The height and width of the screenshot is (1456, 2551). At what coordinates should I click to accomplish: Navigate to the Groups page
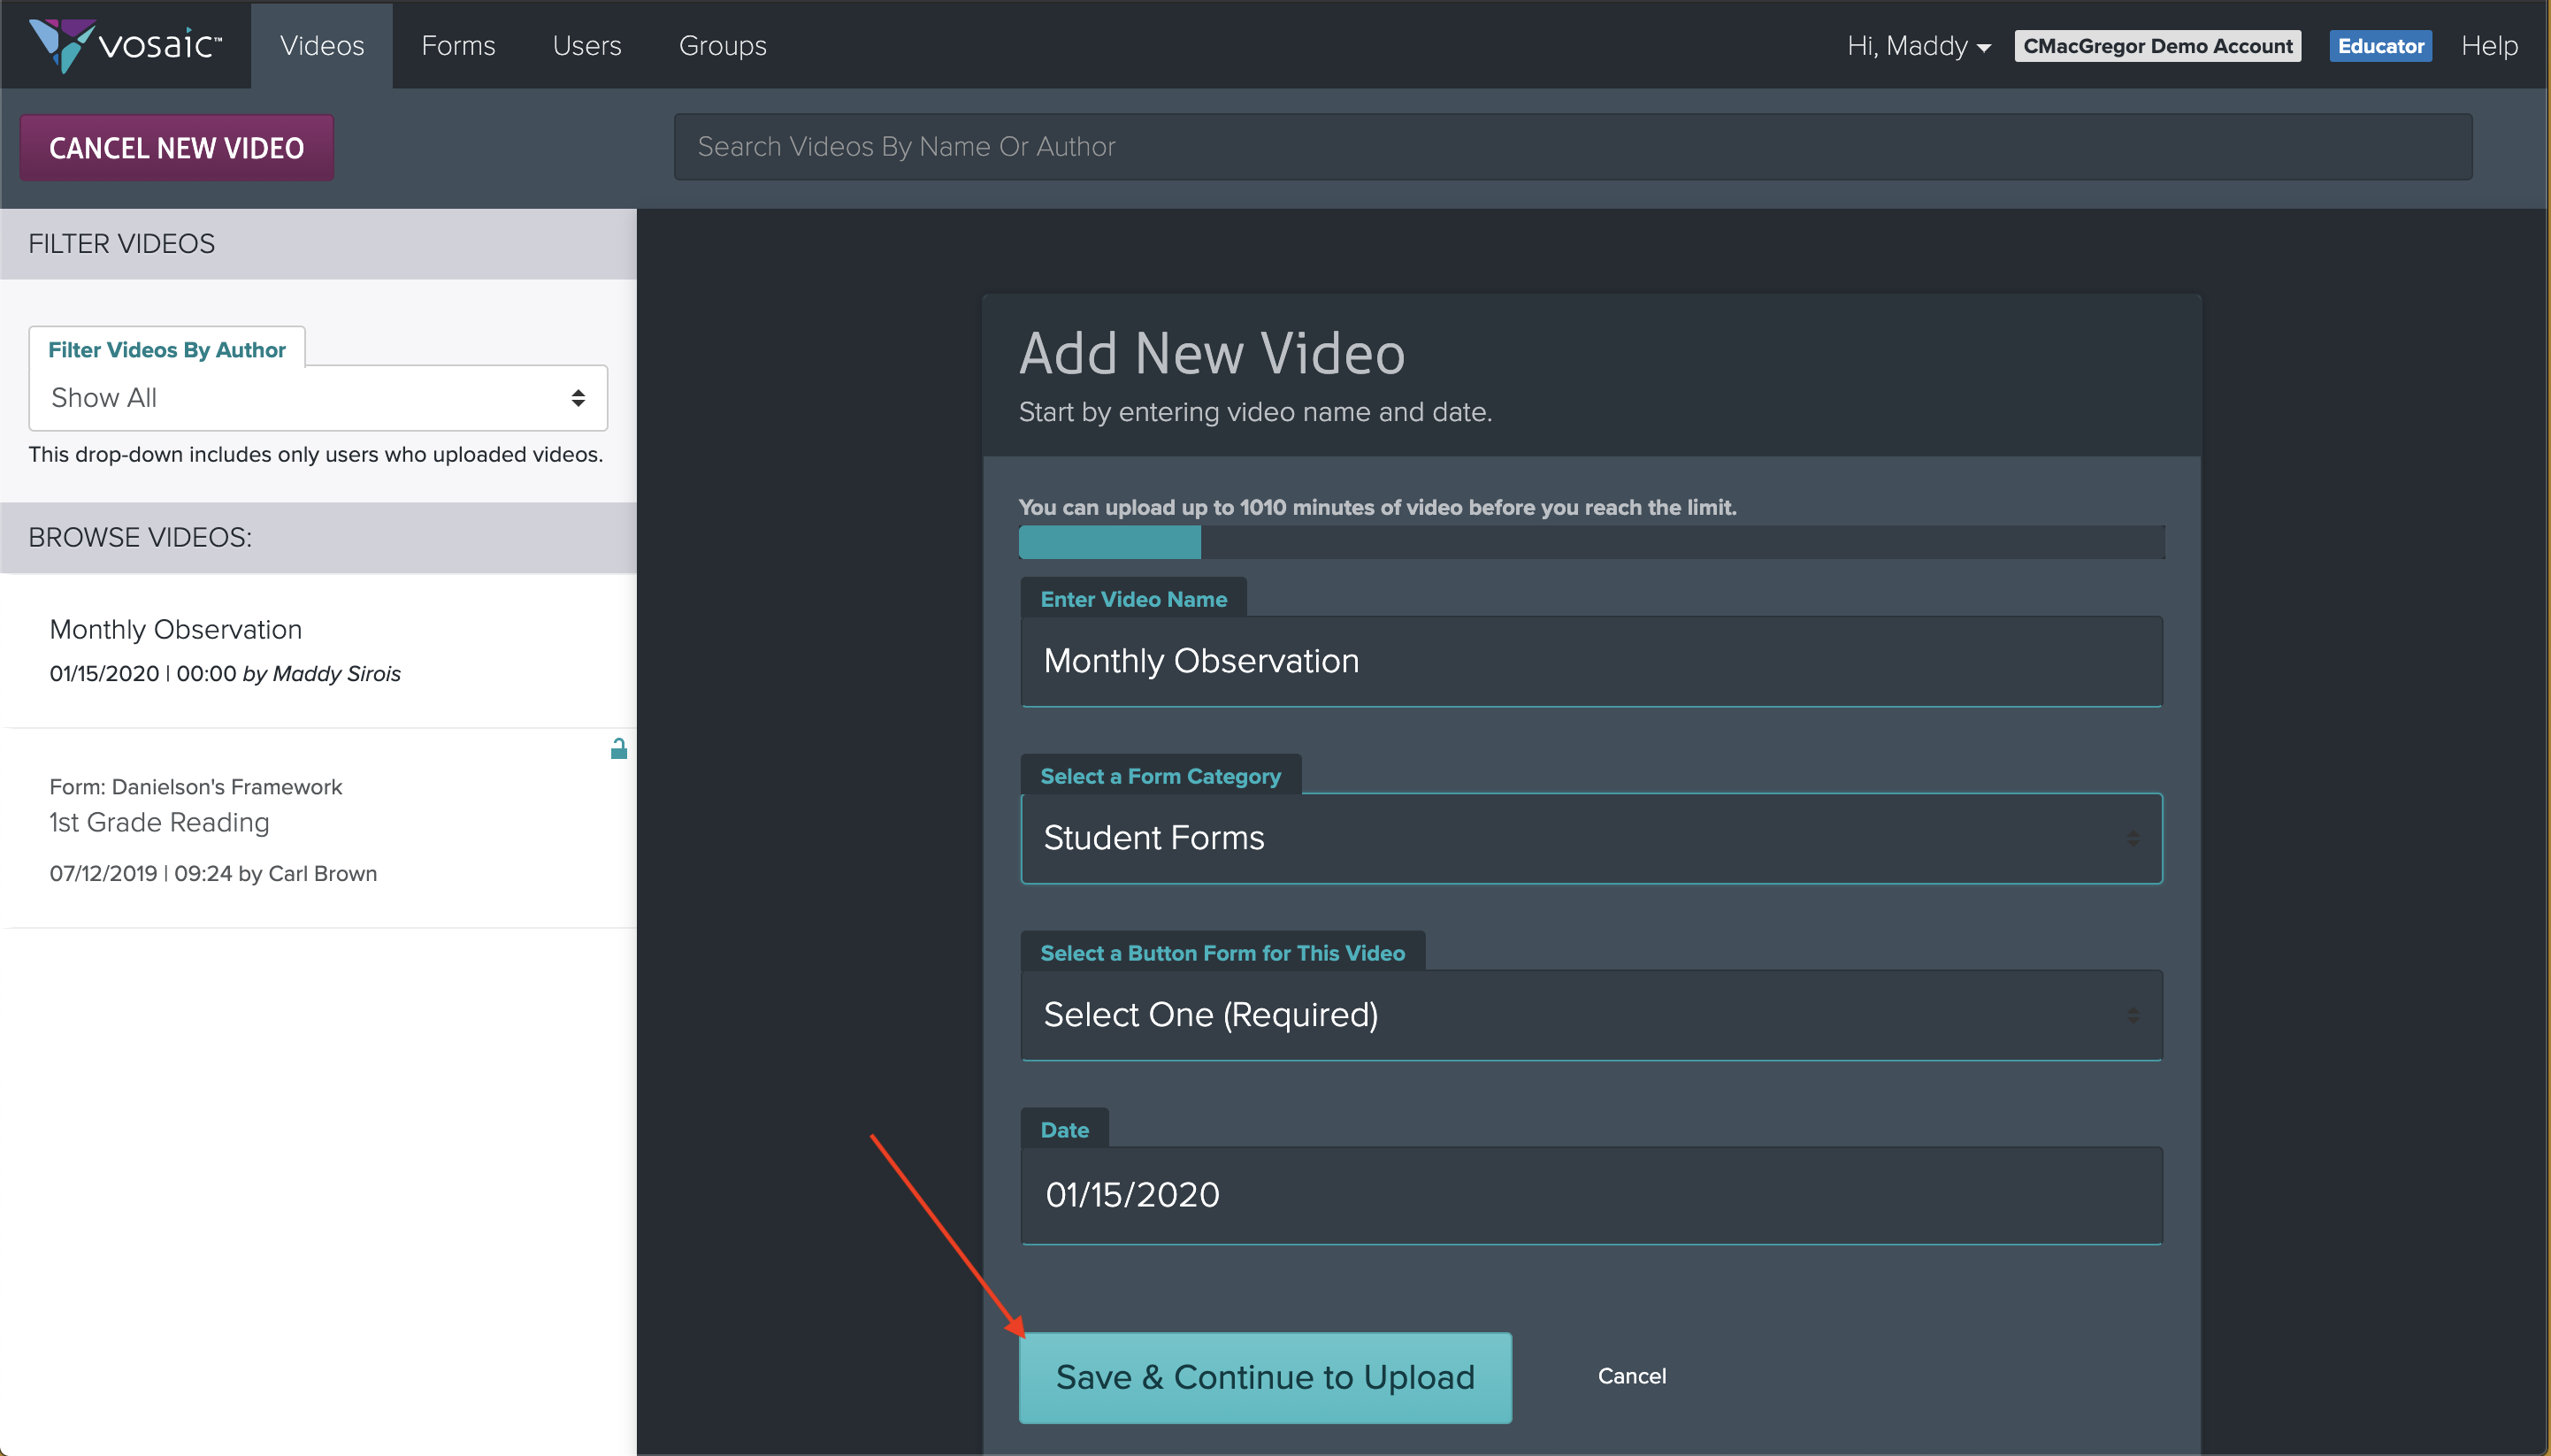point(722,46)
